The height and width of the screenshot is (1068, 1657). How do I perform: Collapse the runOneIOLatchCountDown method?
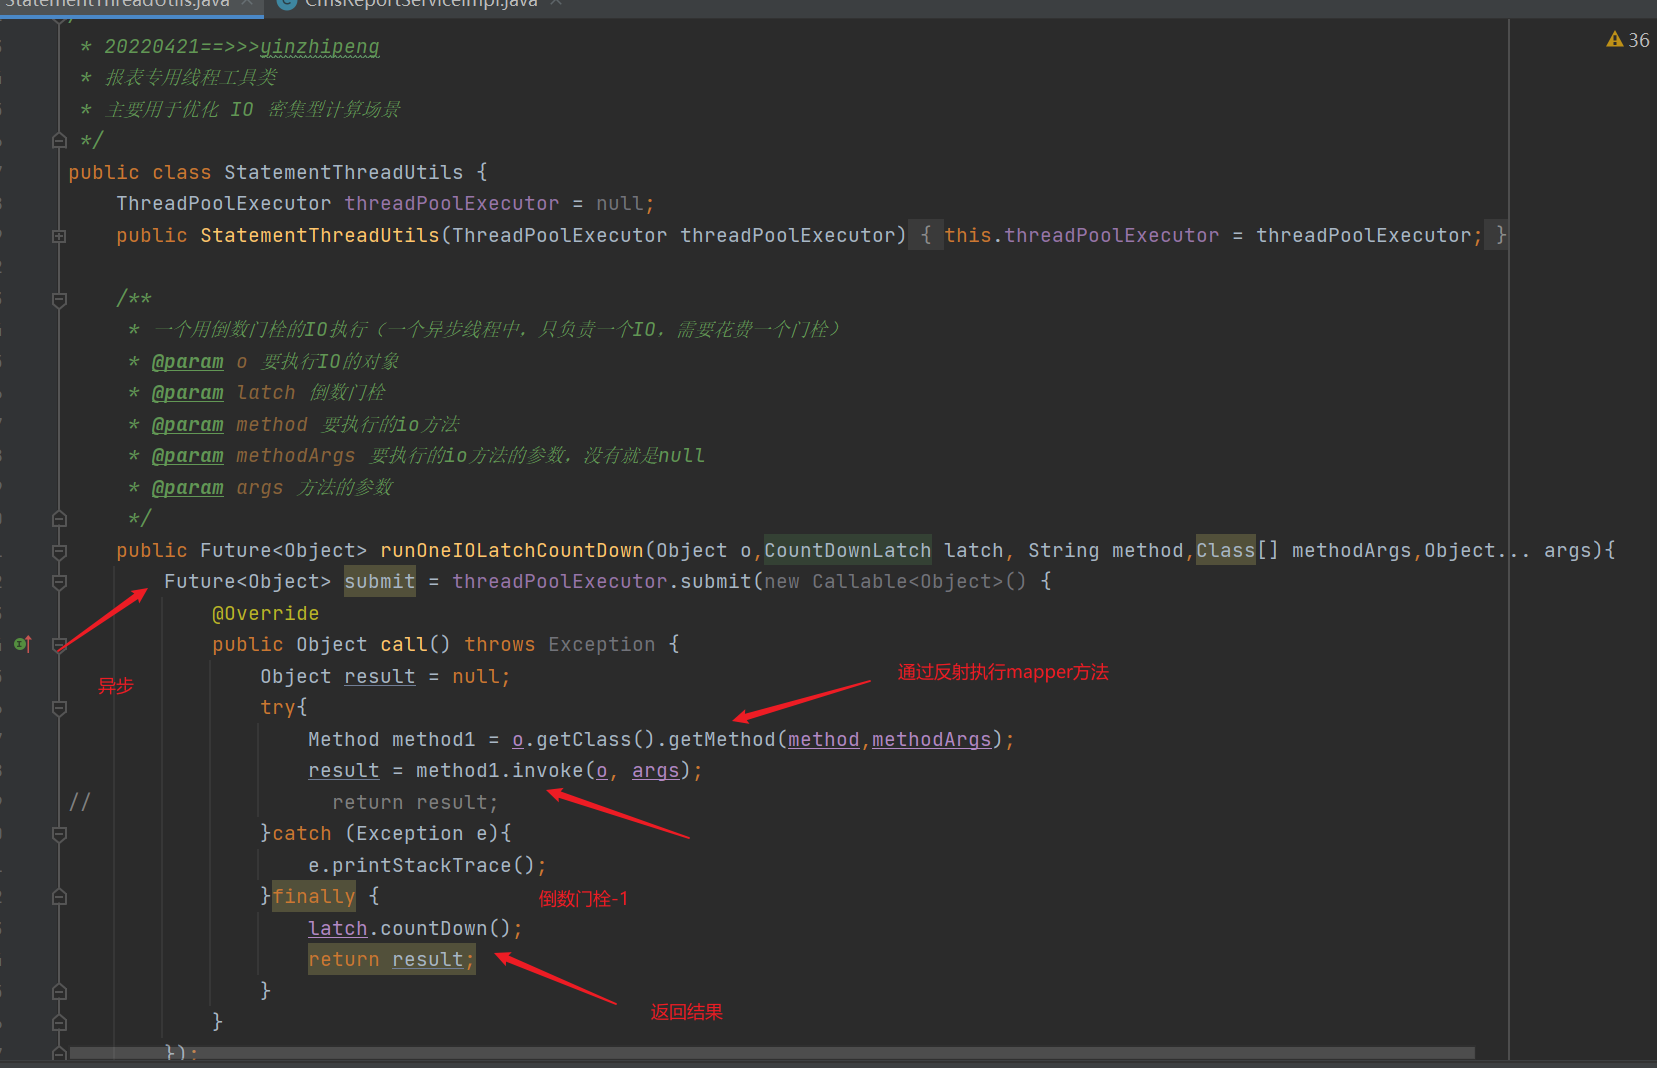[59, 551]
